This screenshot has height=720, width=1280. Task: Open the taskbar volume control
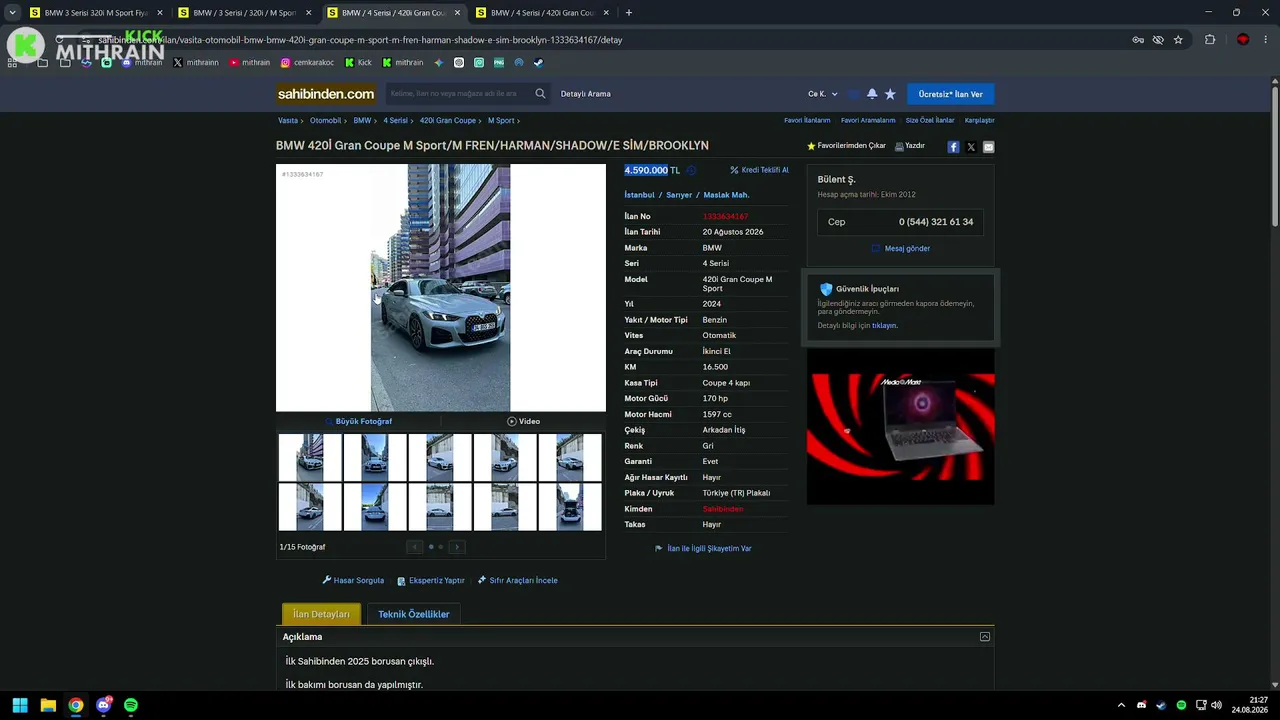1216,705
